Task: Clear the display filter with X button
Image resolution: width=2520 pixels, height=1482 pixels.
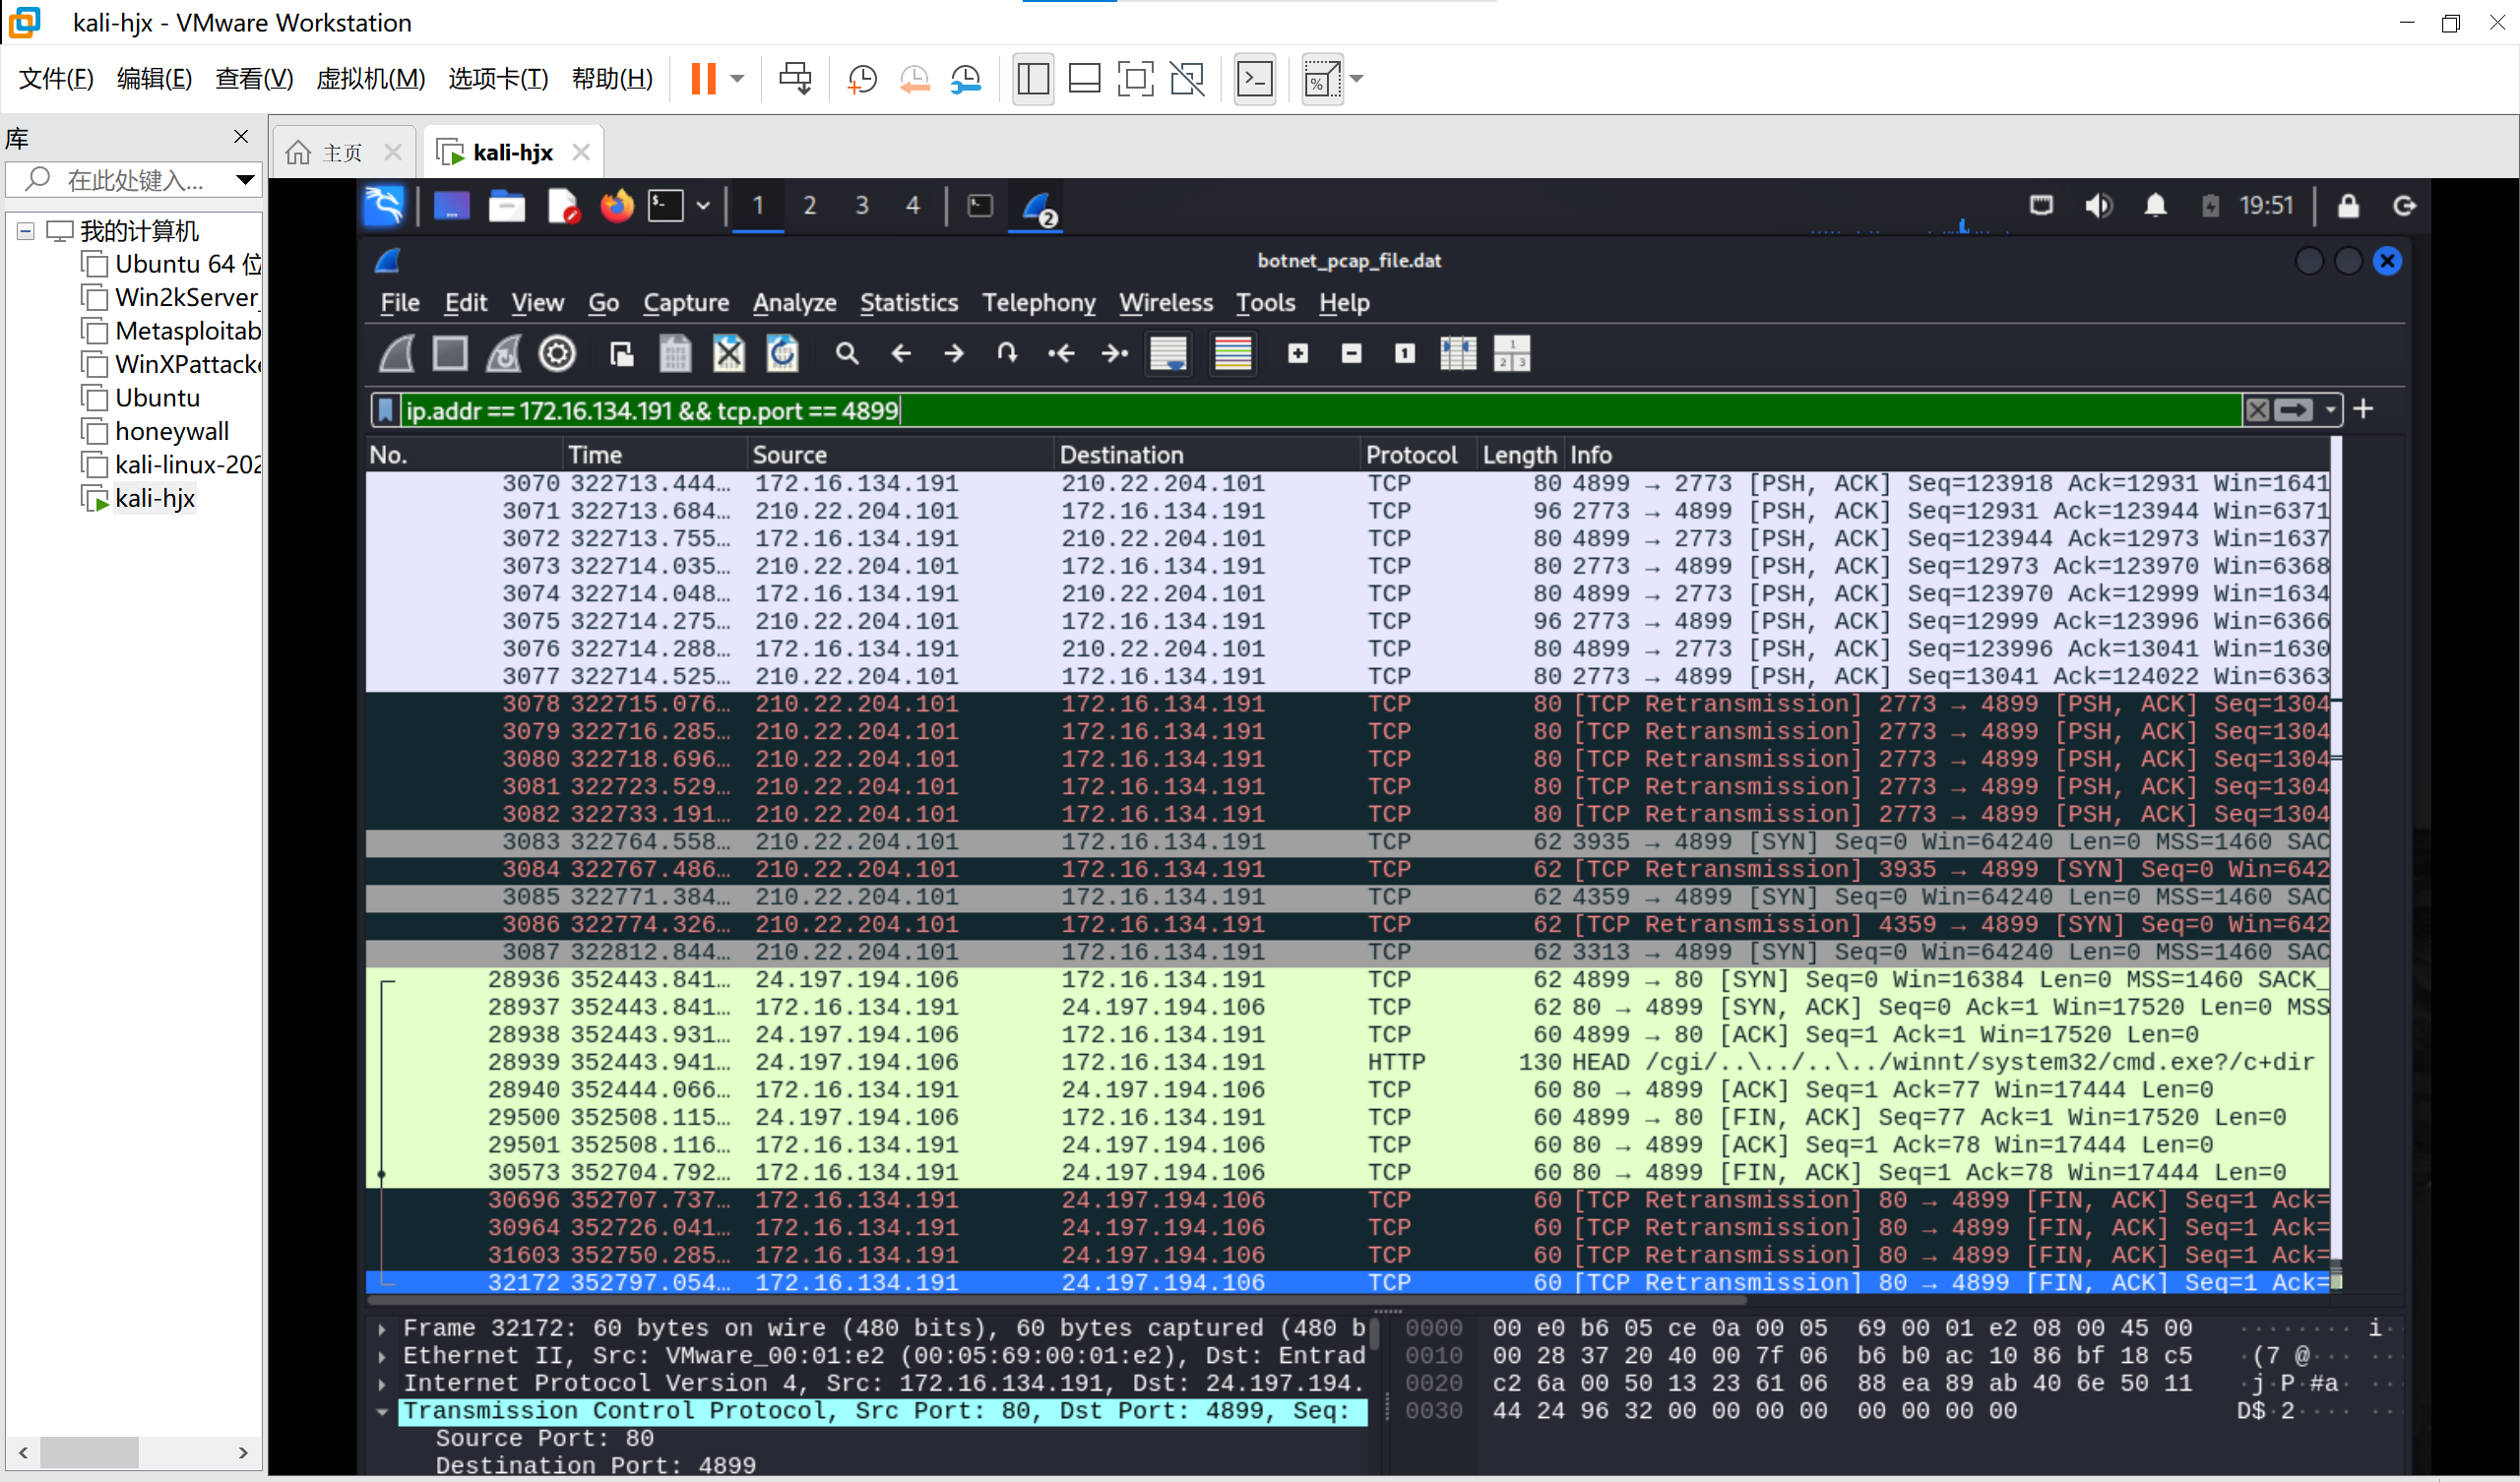Action: 2257,410
